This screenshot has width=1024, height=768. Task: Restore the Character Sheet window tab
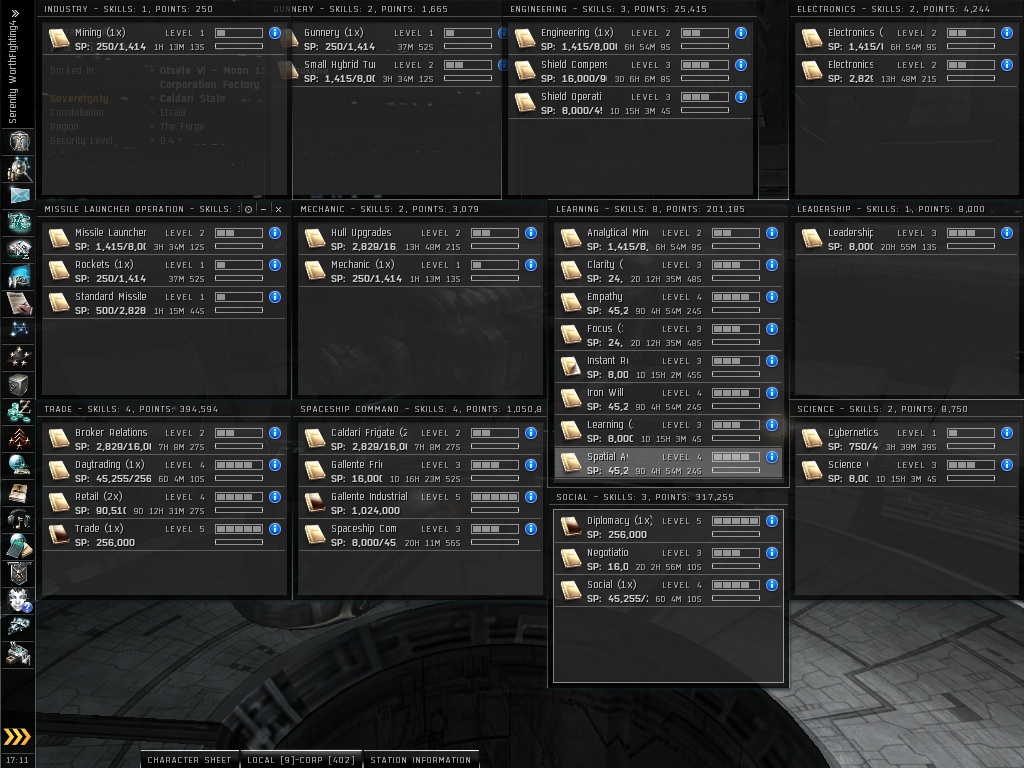click(x=189, y=760)
